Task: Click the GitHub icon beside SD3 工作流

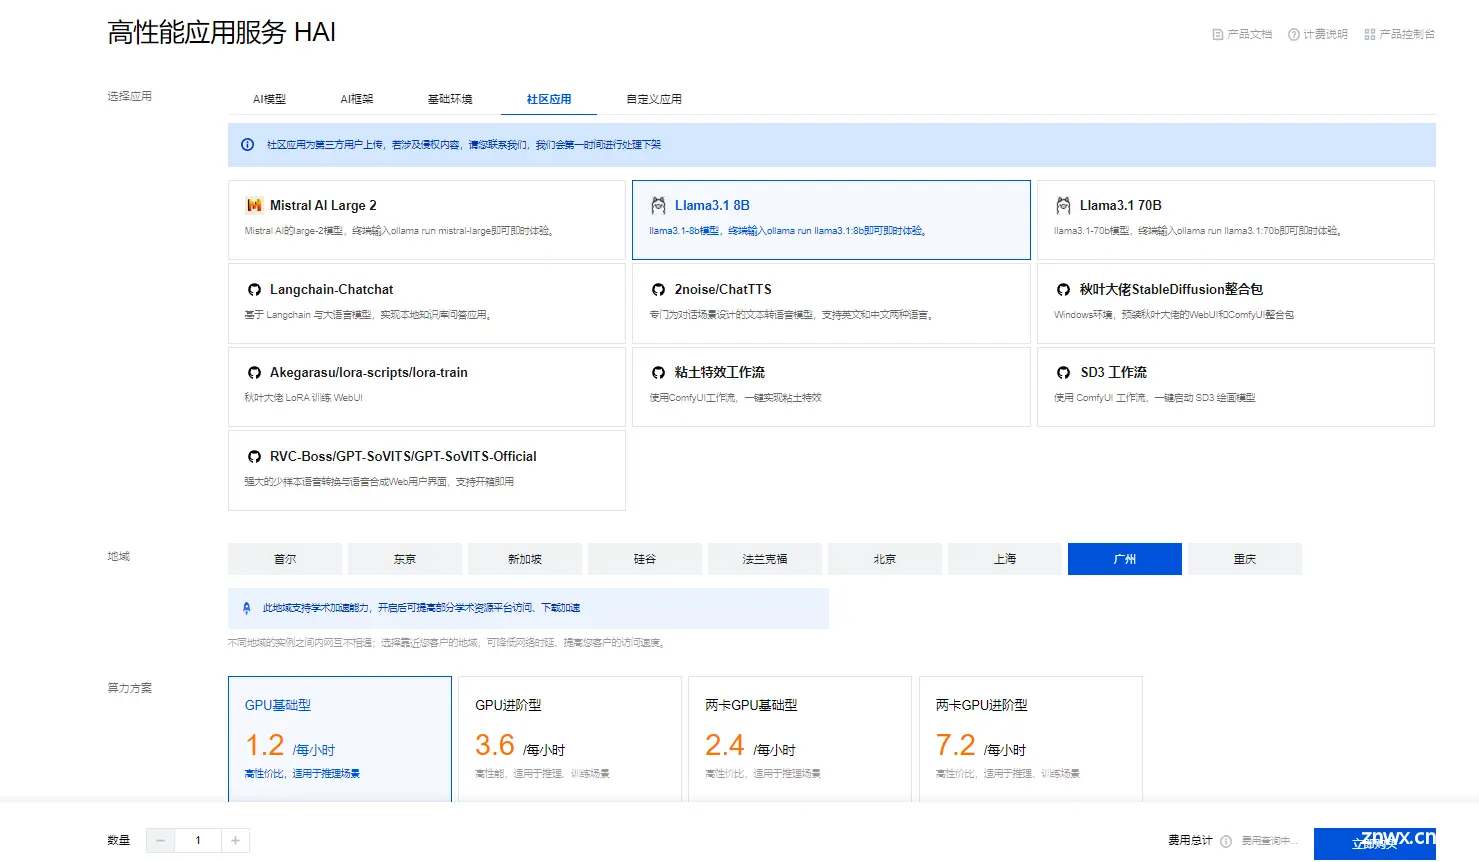Action: pyautogui.click(x=1063, y=372)
